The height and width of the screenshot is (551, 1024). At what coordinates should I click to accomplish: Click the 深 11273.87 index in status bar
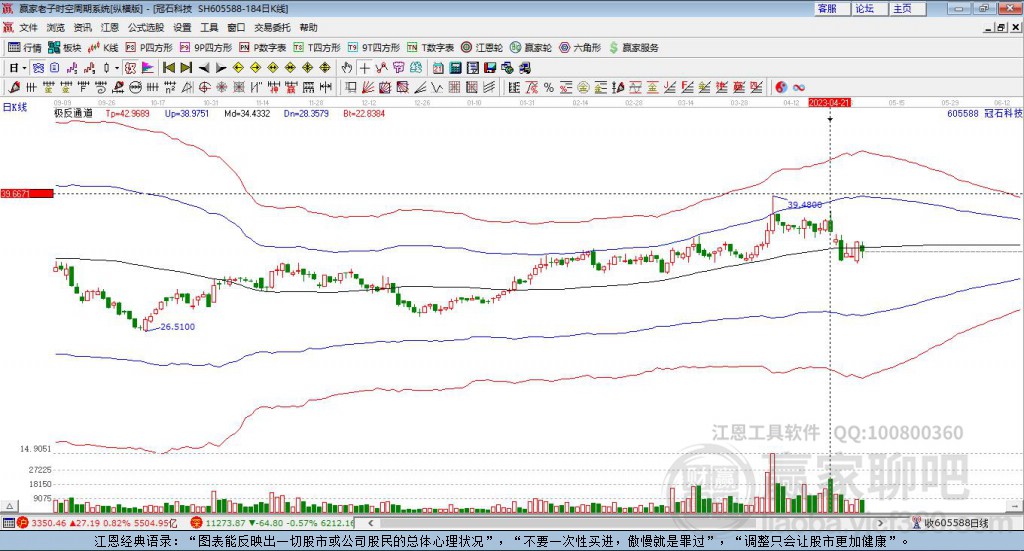[273, 523]
